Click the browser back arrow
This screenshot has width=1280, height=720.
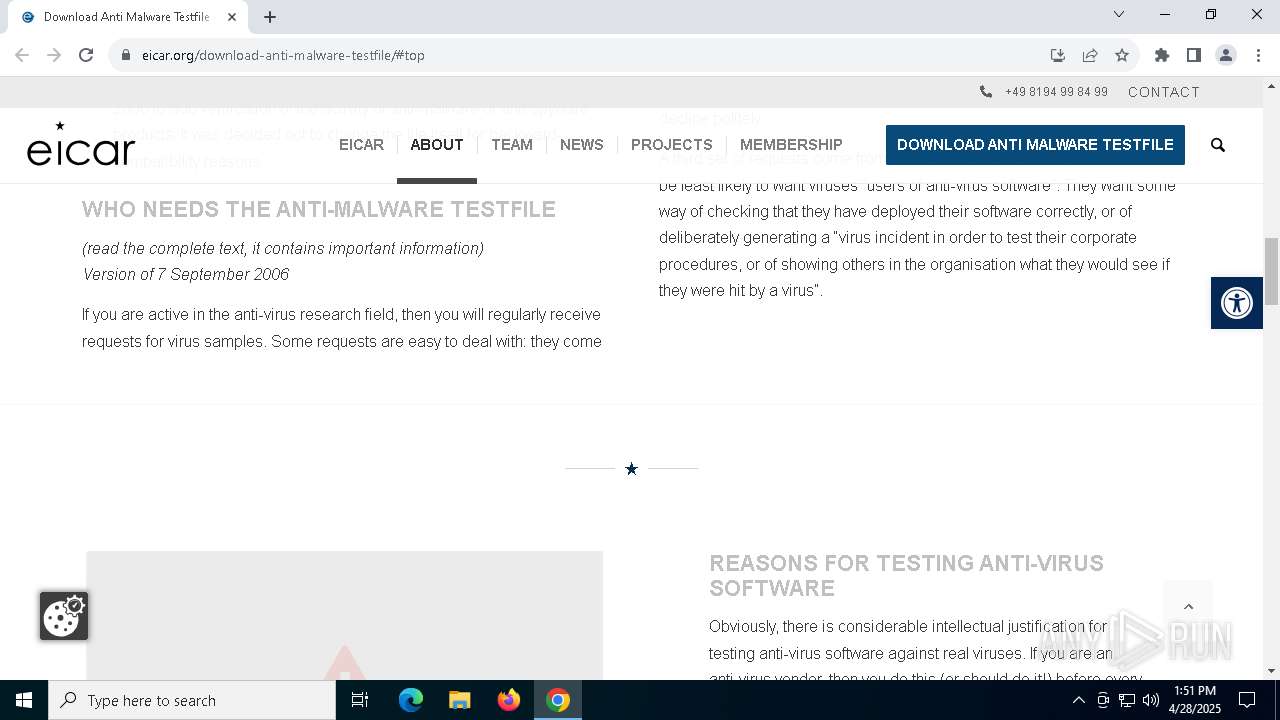22,55
